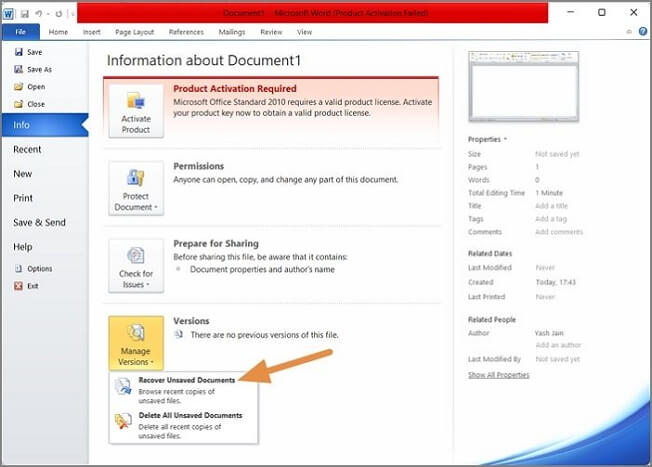
Task: Switch to the Review tab
Action: coord(271,32)
